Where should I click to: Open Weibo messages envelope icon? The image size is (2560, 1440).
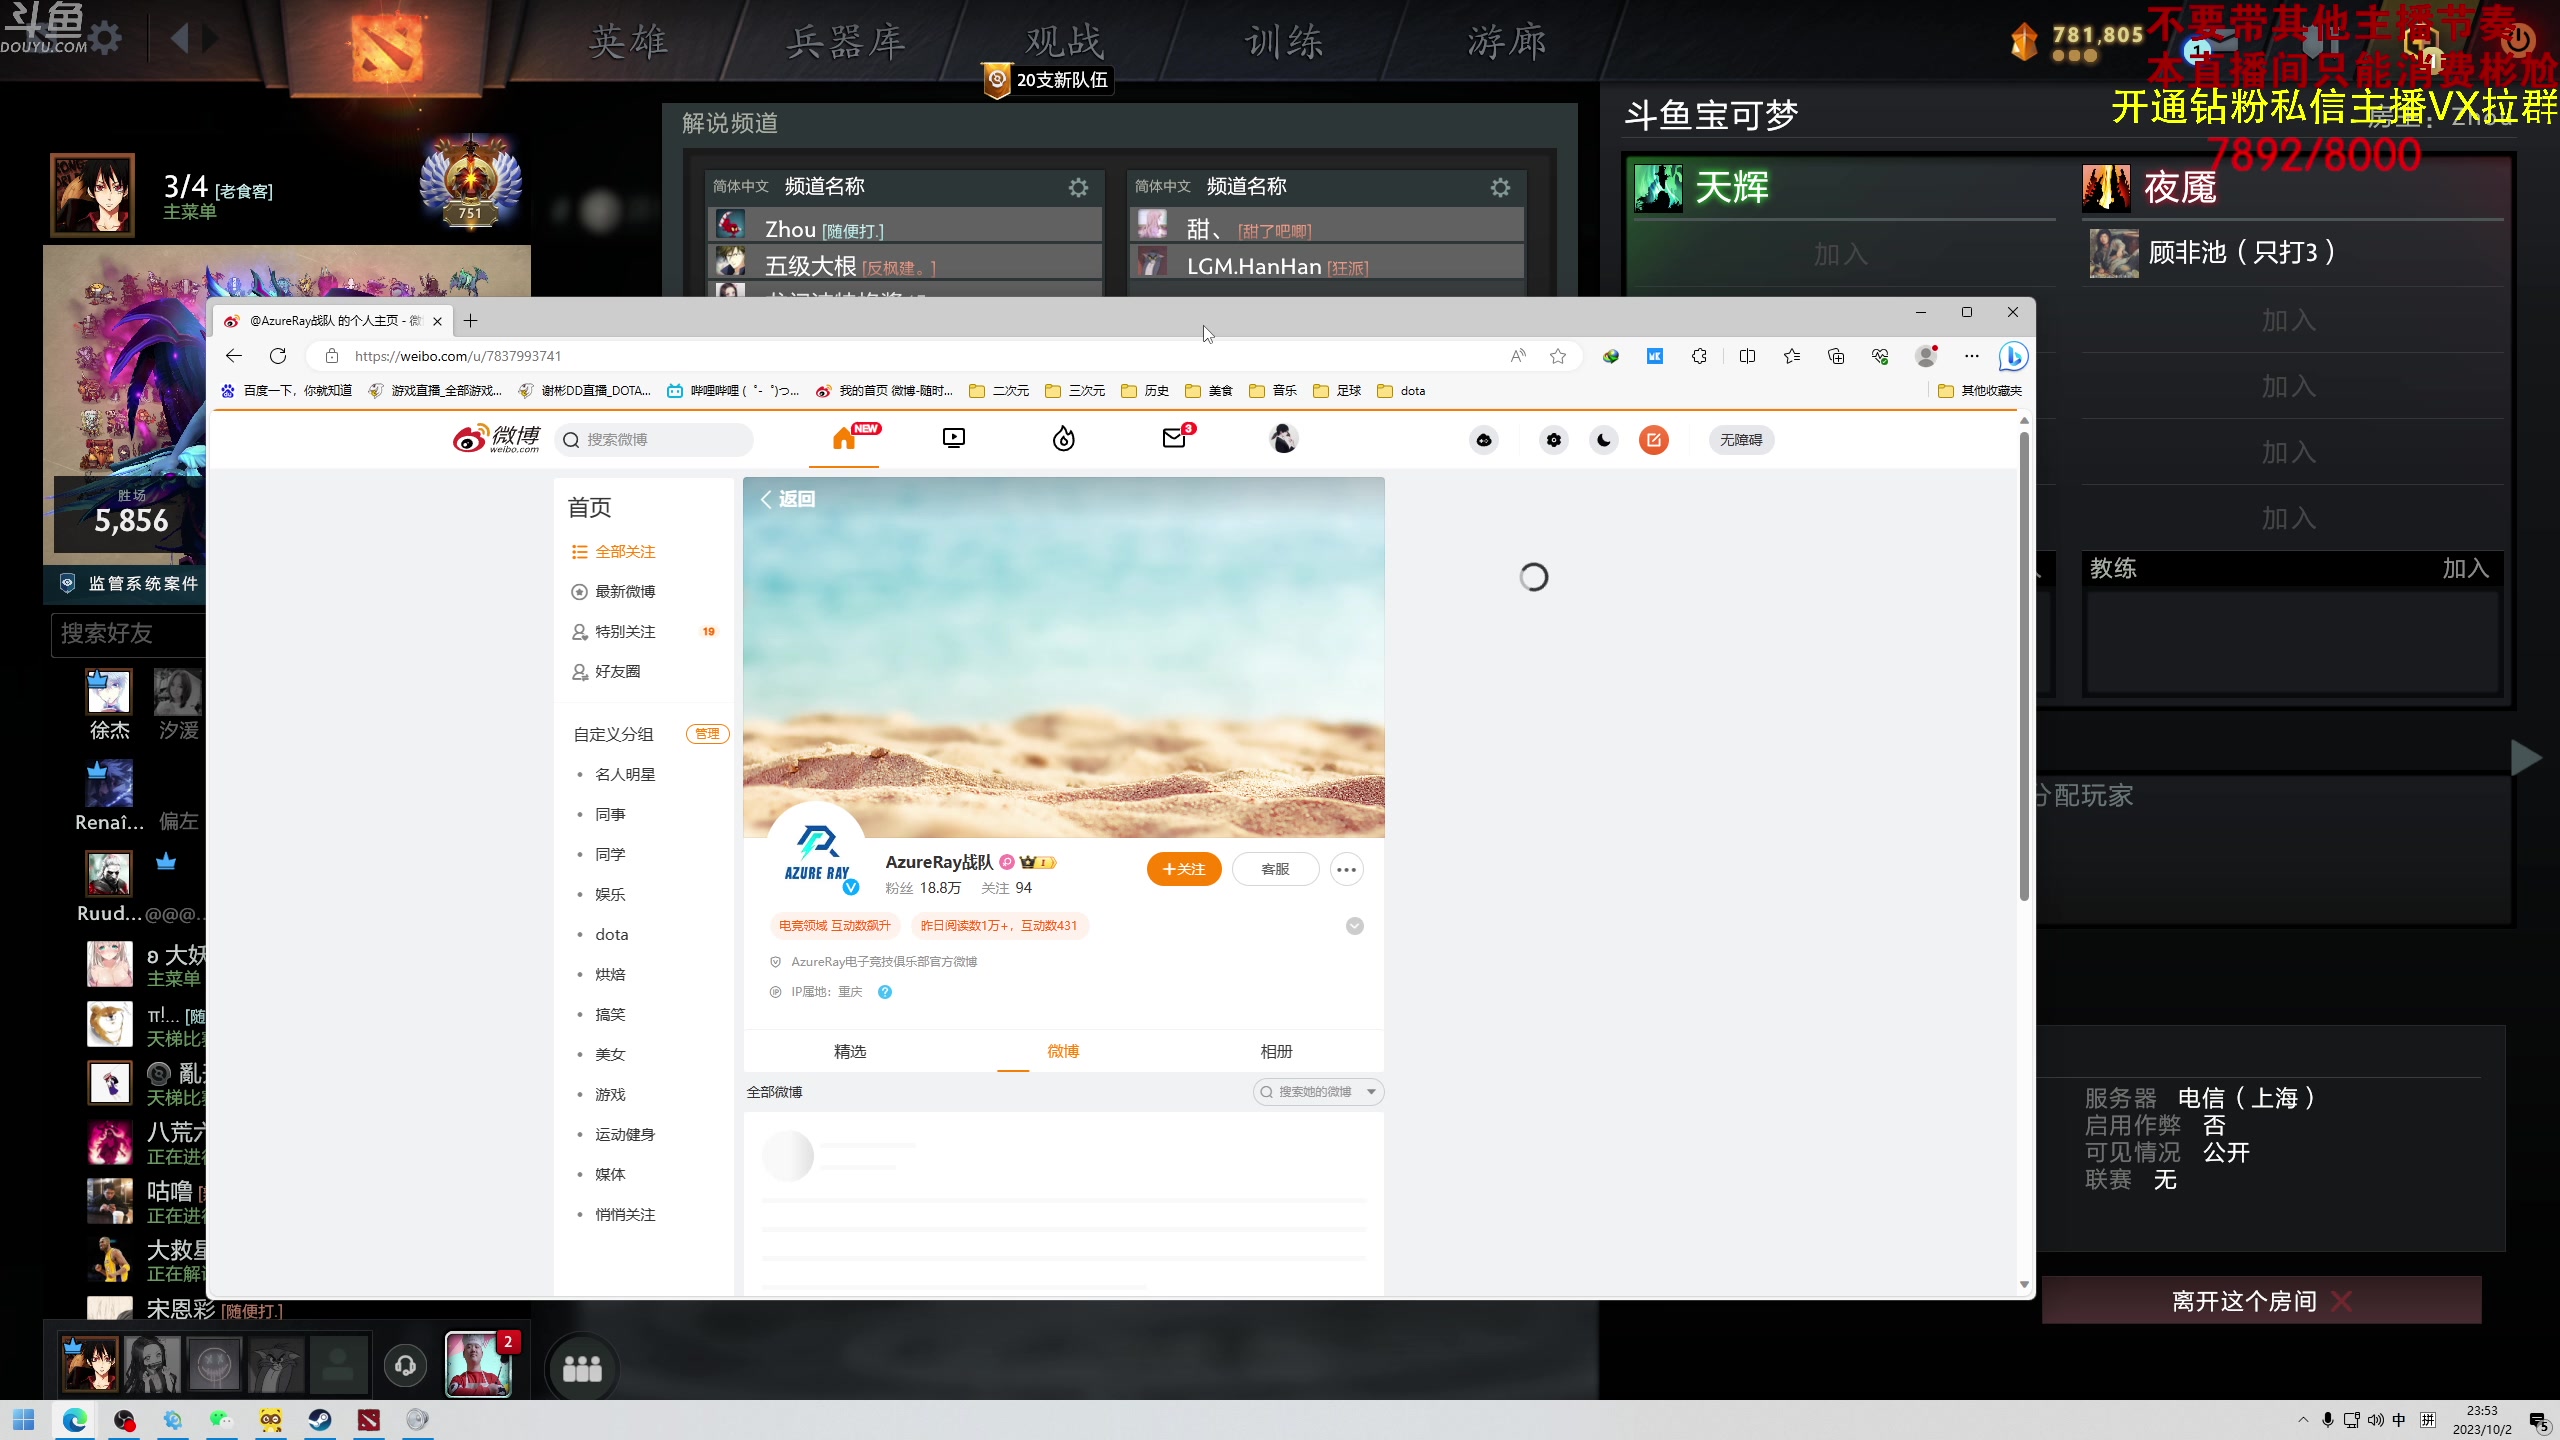tap(1174, 439)
